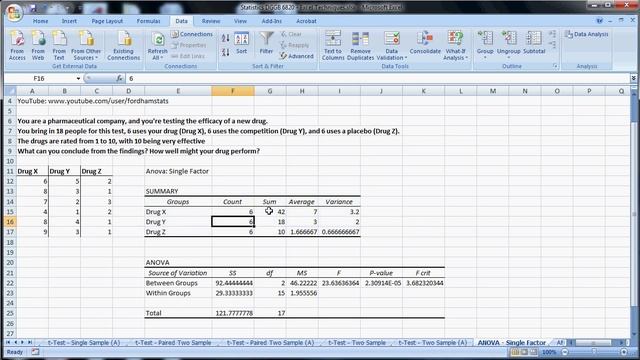
Task: Switch to the Review tab
Action: 211,21
